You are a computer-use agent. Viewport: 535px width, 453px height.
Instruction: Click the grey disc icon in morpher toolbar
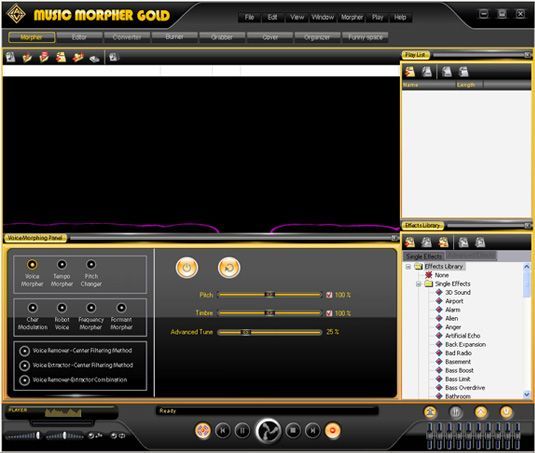click(94, 59)
